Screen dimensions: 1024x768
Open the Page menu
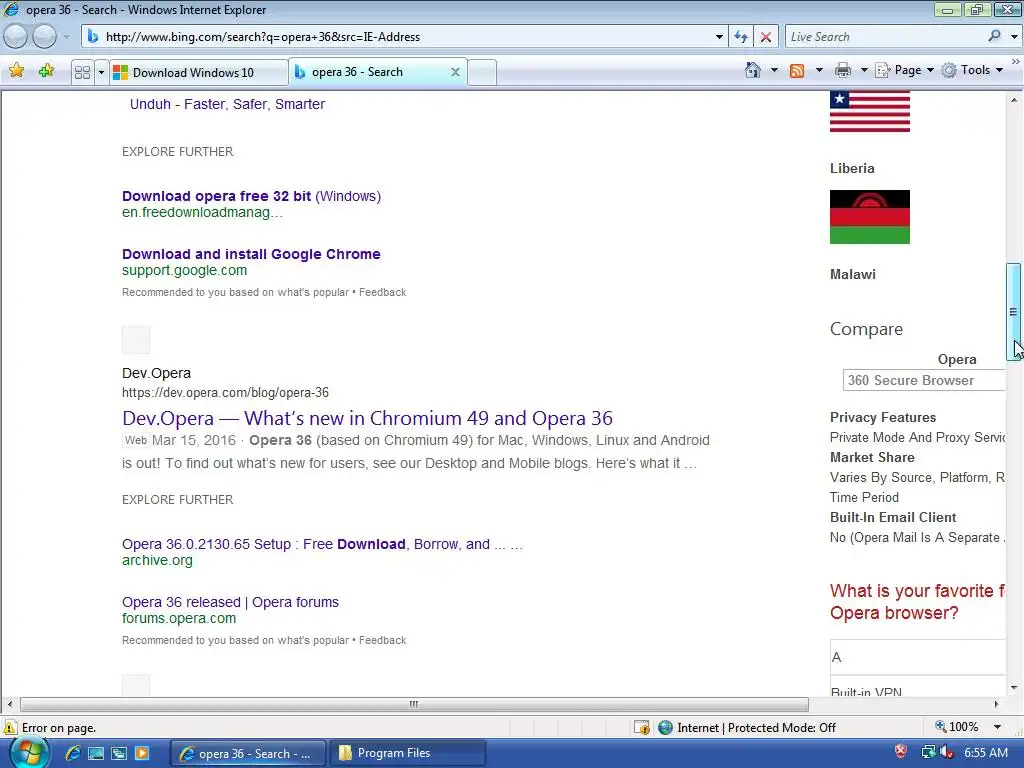point(904,70)
